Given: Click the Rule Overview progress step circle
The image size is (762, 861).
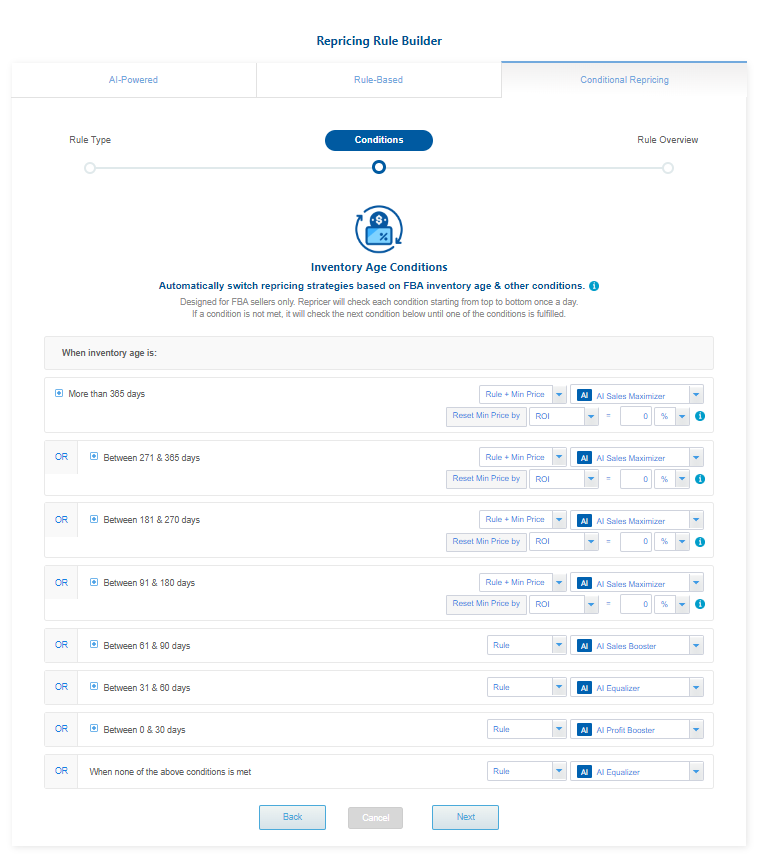Looking at the screenshot, I should [x=668, y=168].
